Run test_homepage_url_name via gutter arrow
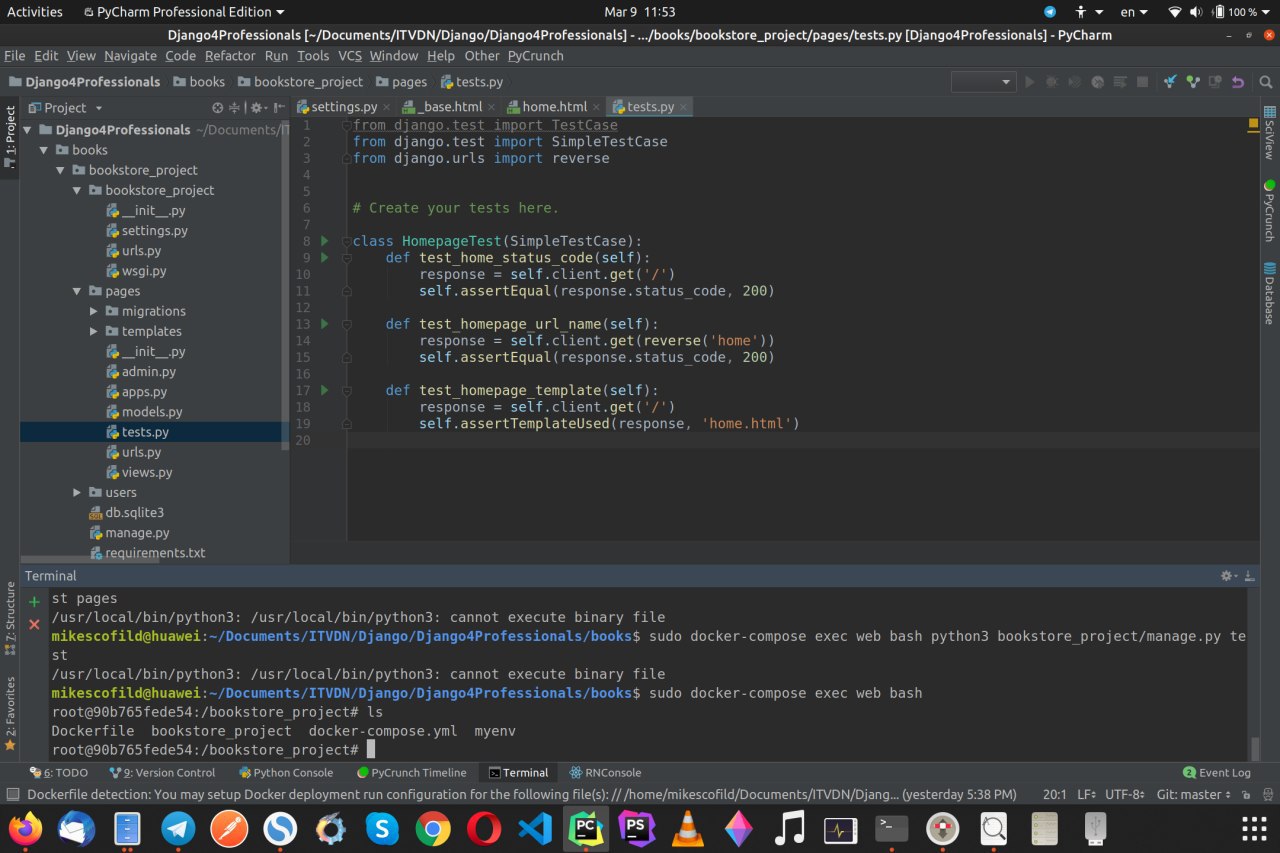Viewport: 1280px width, 853px height. coord(324,324)
